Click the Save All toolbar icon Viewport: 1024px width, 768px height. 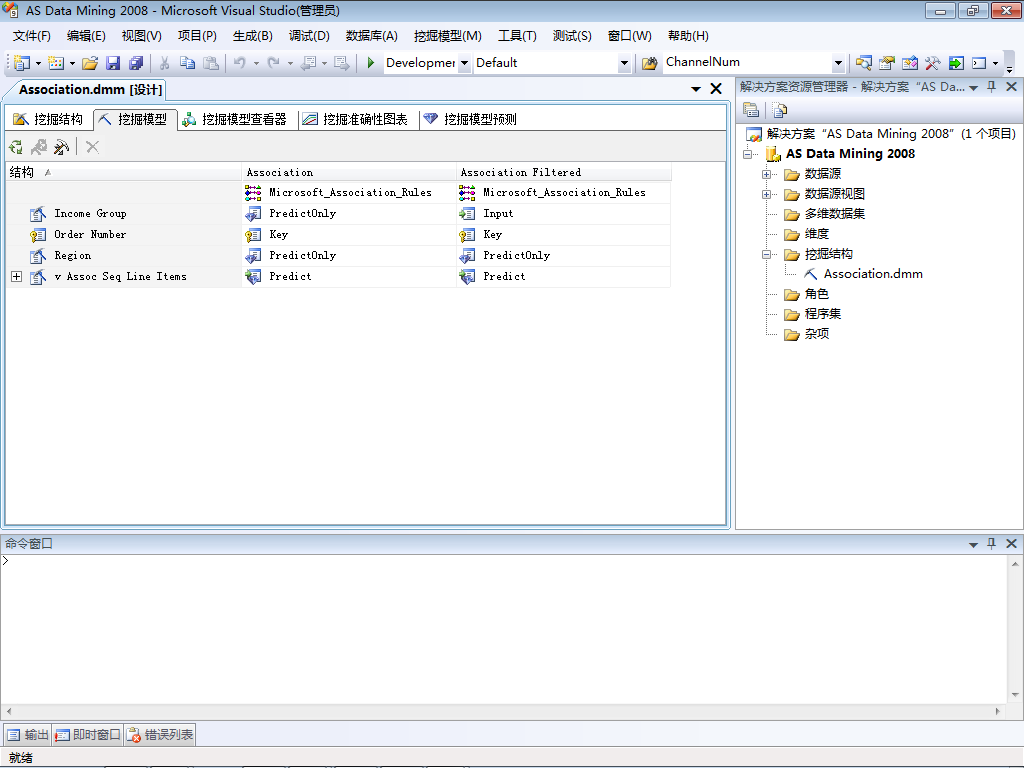(x=136, y=63)
